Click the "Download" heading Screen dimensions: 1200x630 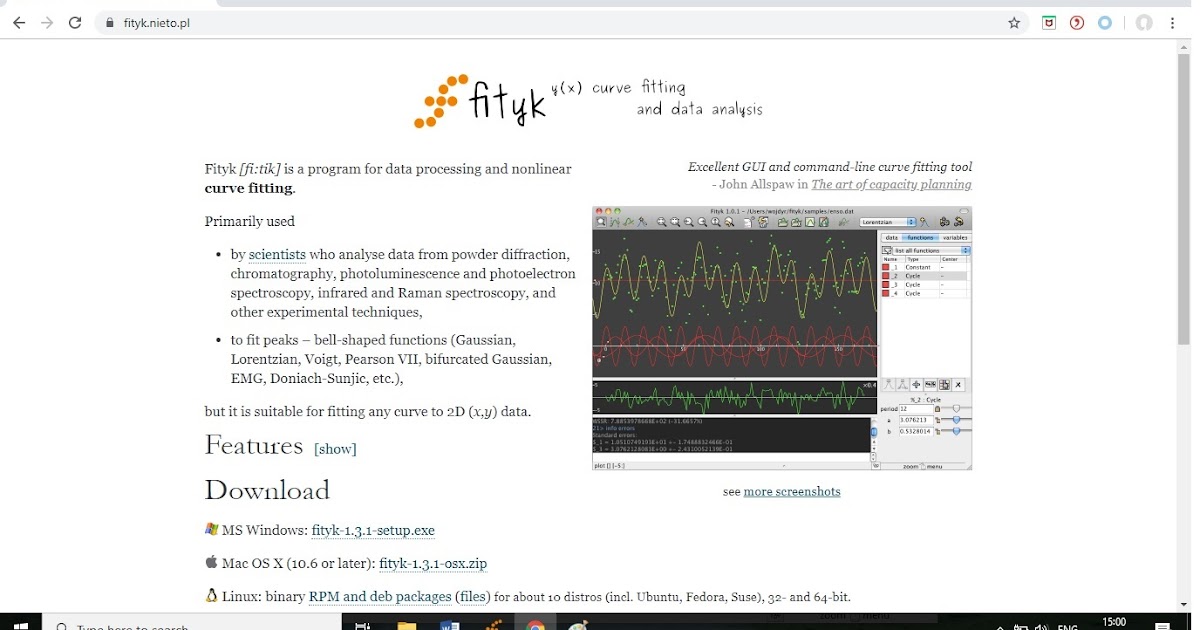(x=267, y=490)
